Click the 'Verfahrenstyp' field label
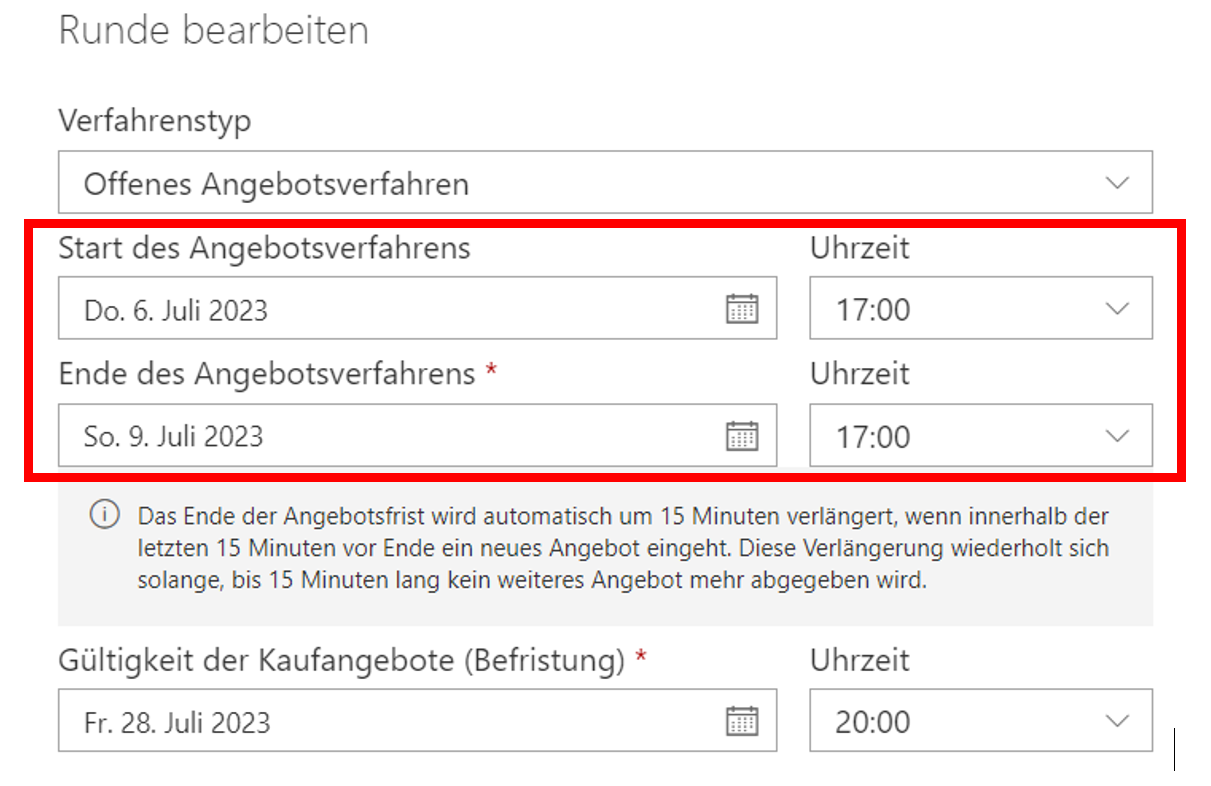1211x786 pixels. [x=155, y=121]
